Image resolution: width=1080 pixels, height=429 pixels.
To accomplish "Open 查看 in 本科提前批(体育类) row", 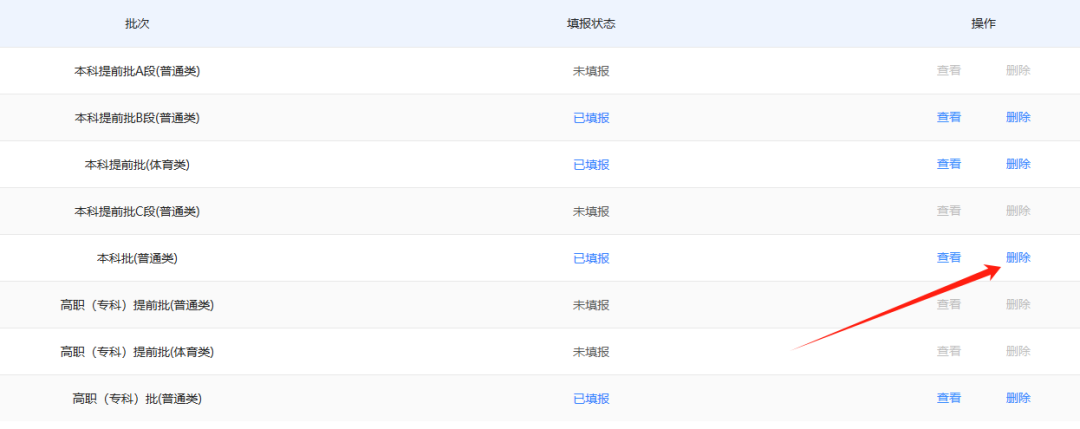I will 948,164.
